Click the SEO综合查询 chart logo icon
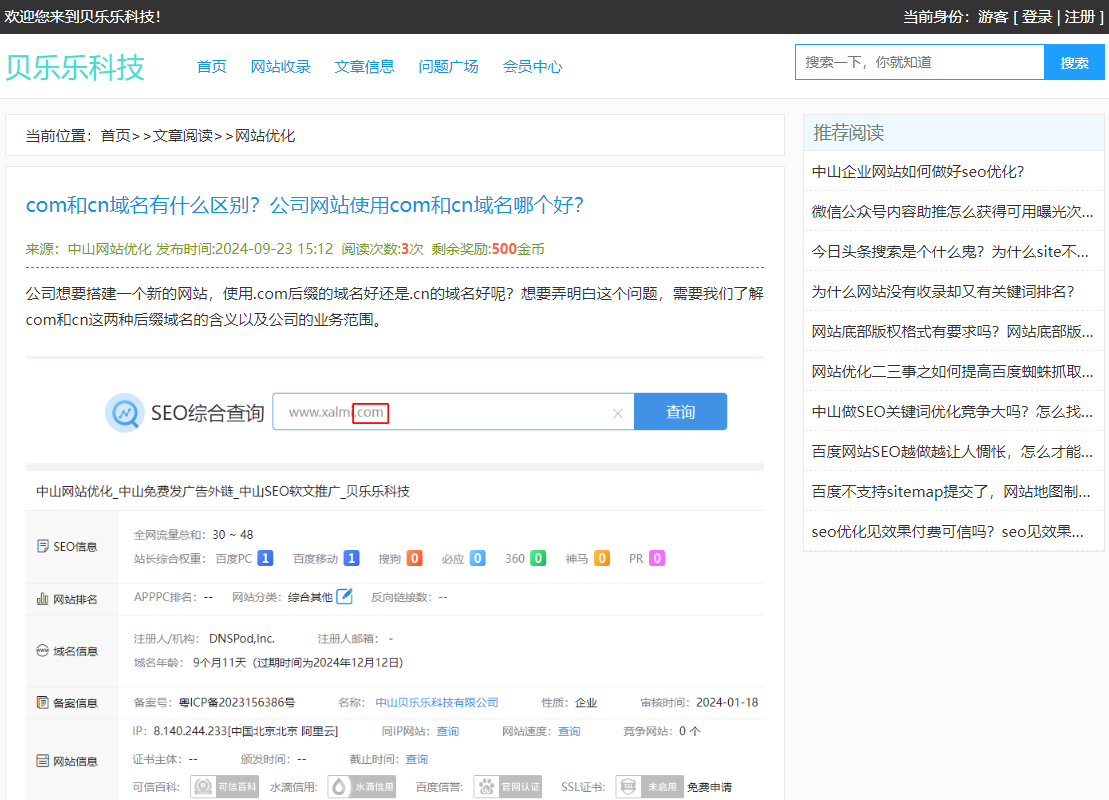 tap(125, 412)
